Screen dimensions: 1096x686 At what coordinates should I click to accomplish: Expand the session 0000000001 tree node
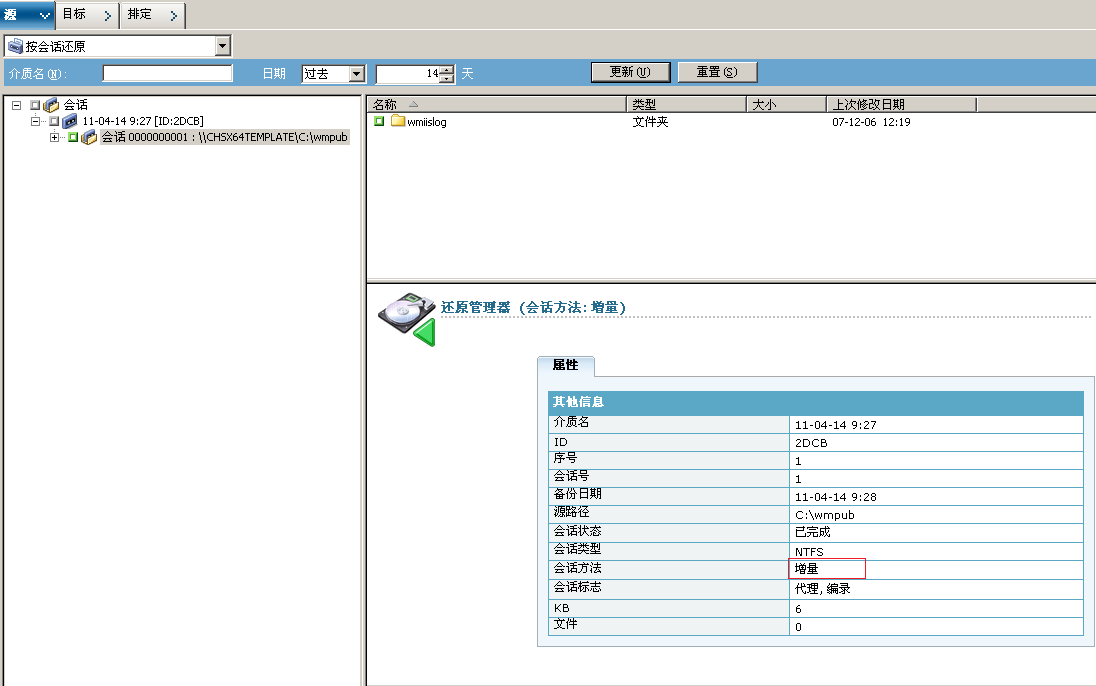tap(55, 137)
